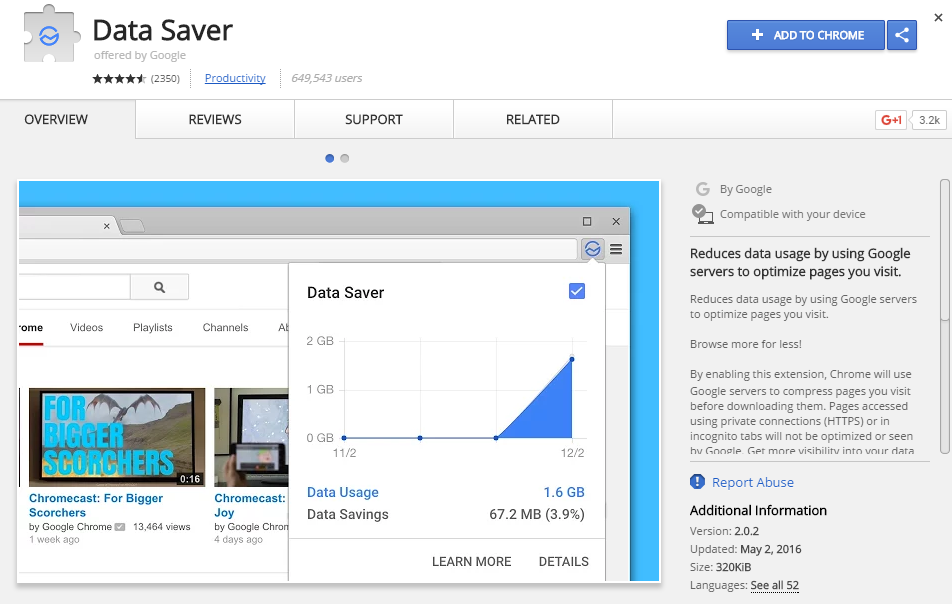Open the hamburger menu in the screenshot
952x604 pixels.
616,249
